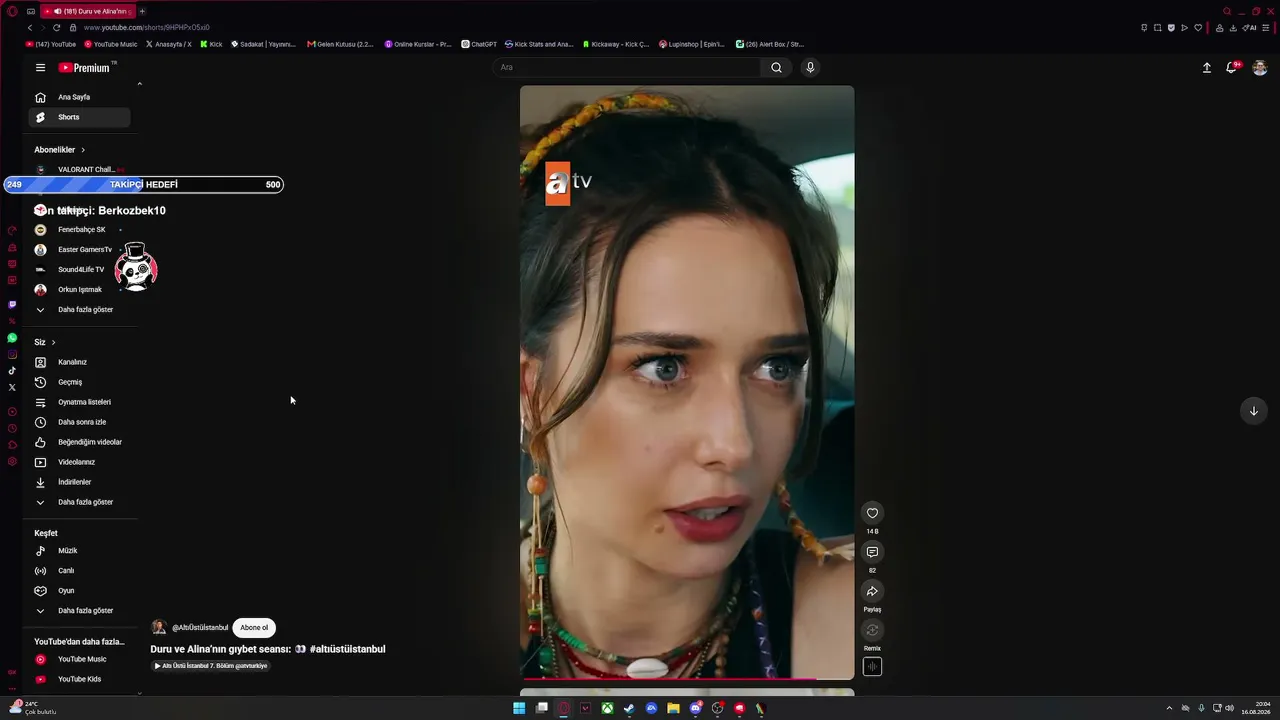Open the Orkun Işıtmak subscription
Viewport: 1280px width, 720px height.
pyautogui.click(x=80, y=290)
